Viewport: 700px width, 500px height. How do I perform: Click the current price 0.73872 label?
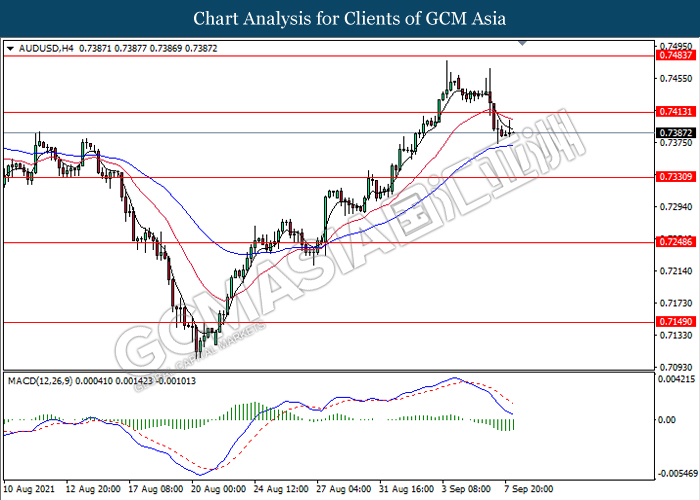pos(676,133)
